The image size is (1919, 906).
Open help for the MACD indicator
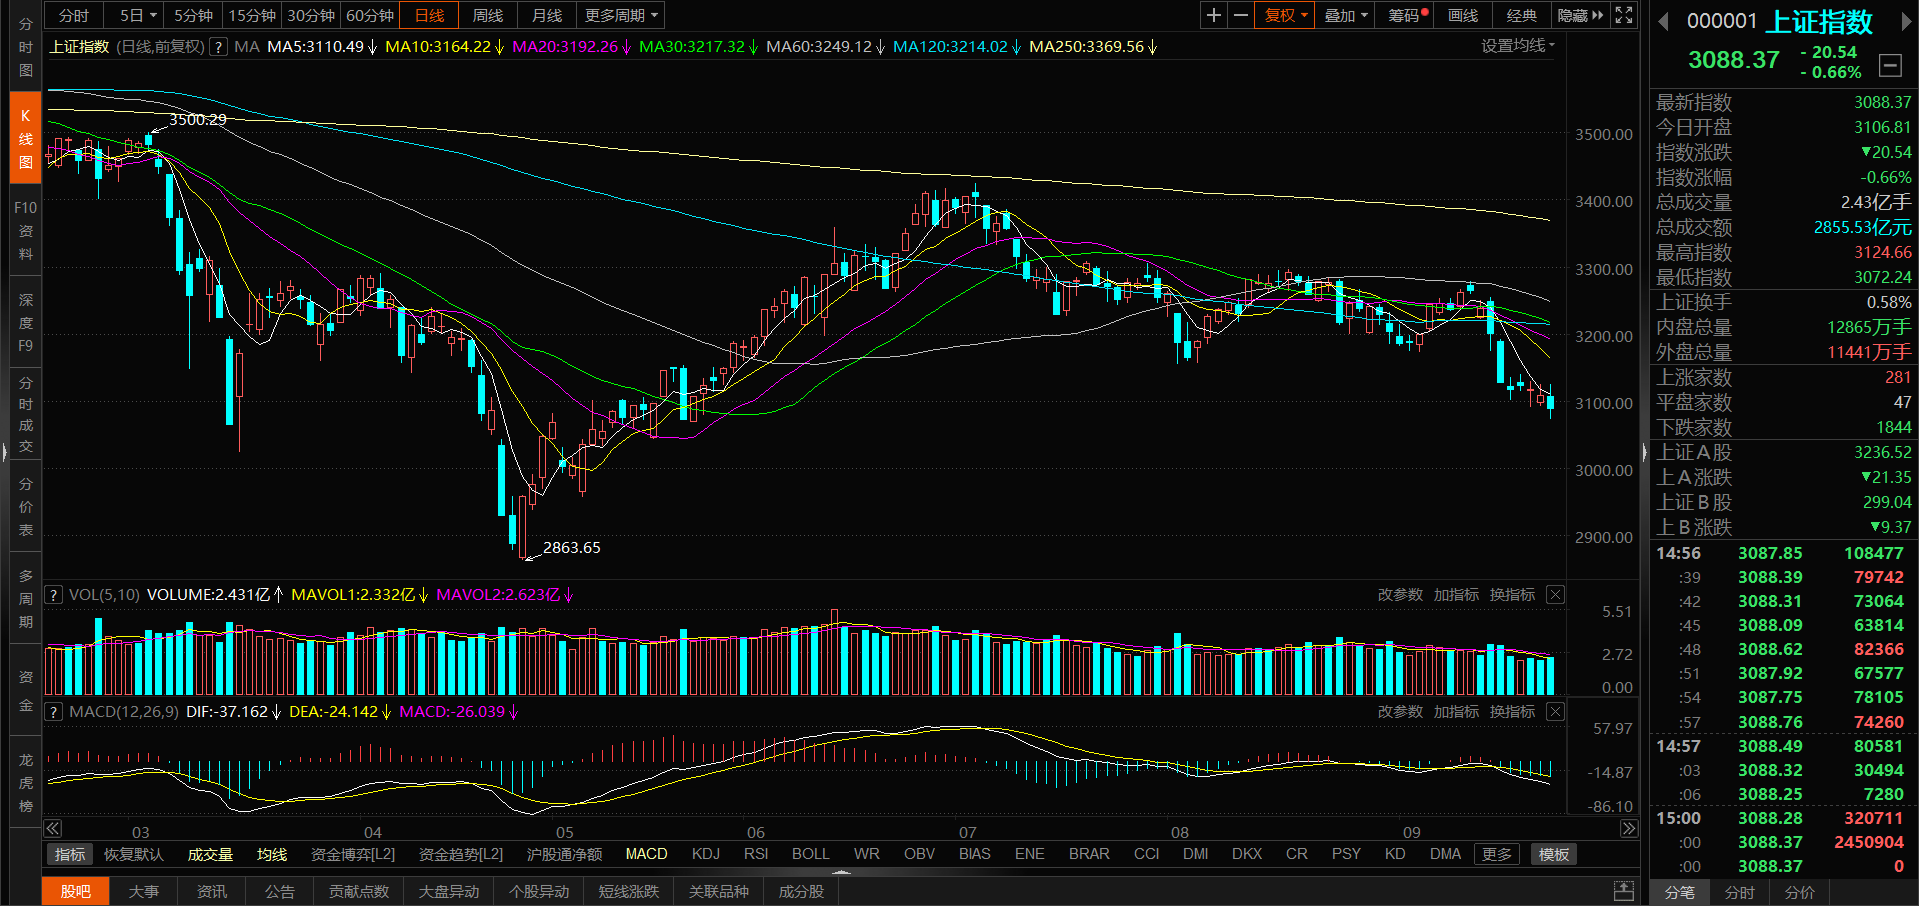tap(54, 712)
